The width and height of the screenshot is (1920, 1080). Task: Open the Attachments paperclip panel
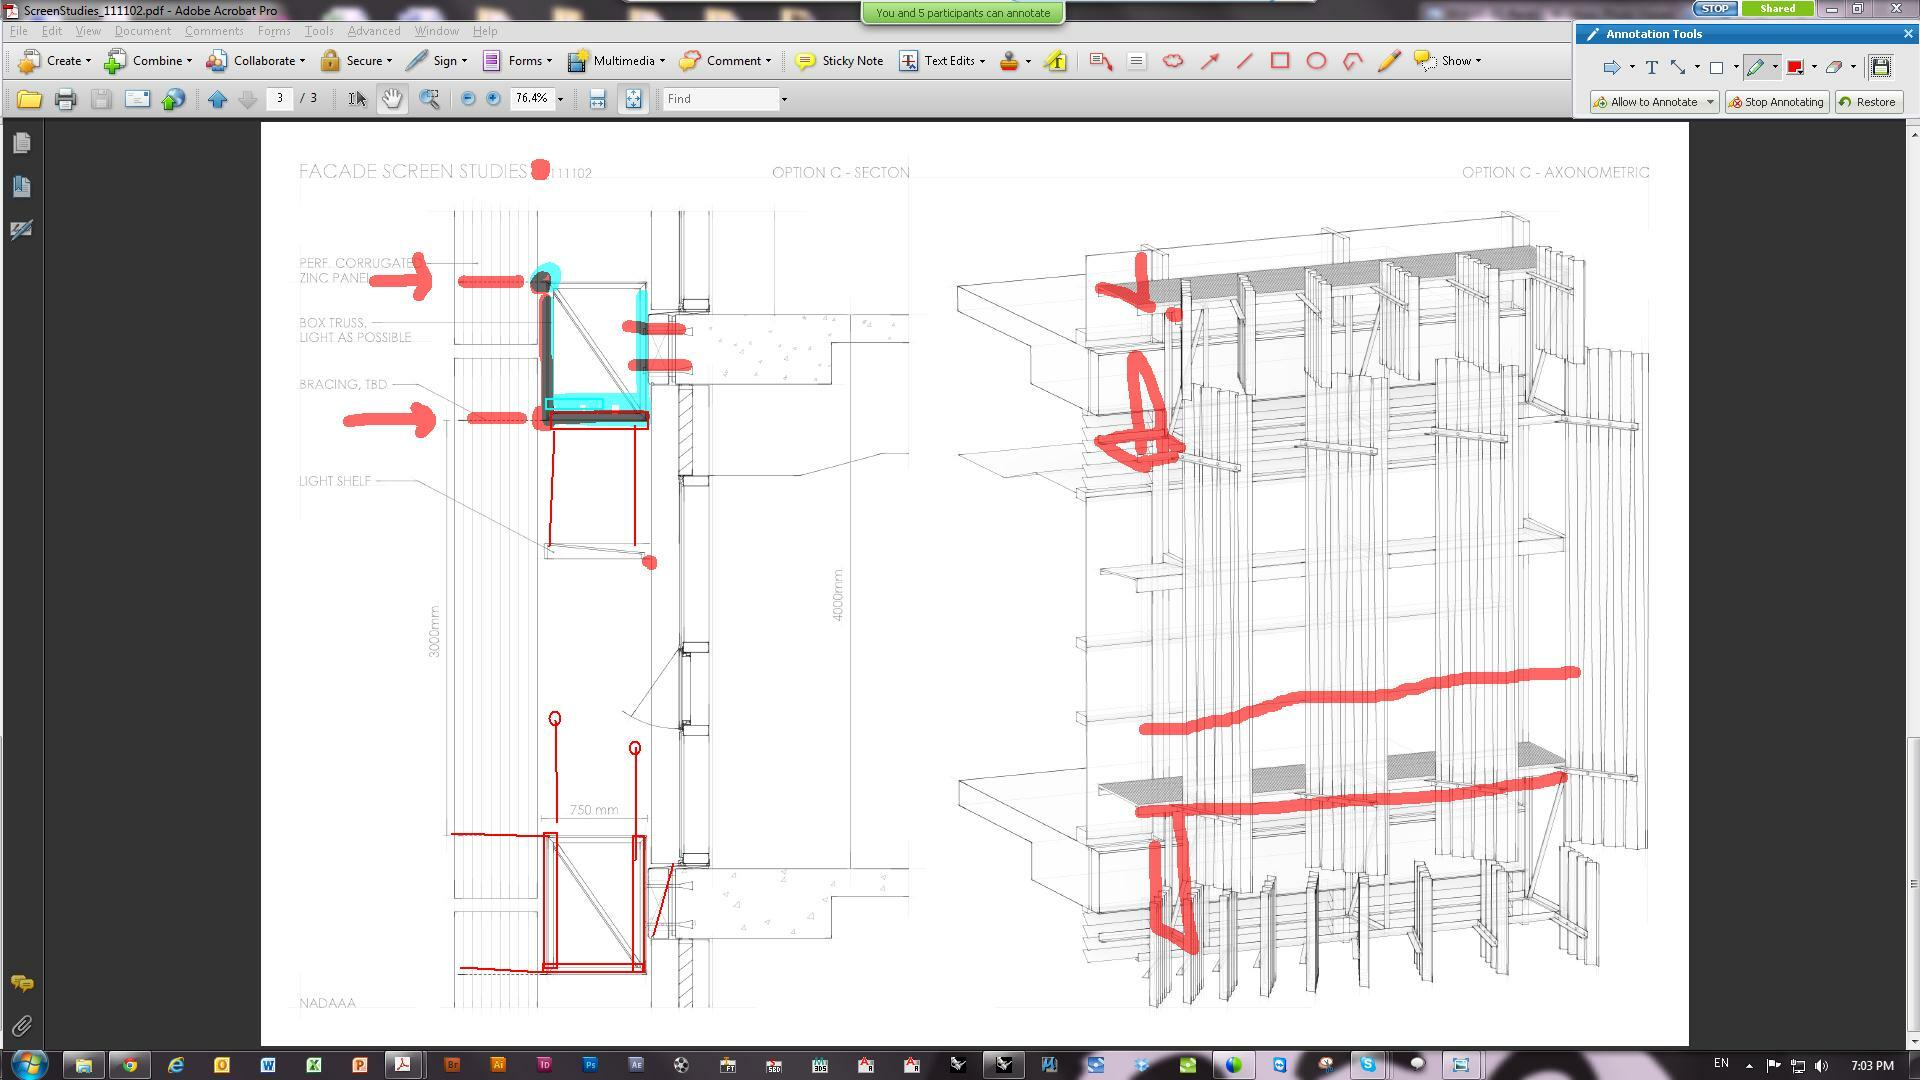(x=21, y=1026)
